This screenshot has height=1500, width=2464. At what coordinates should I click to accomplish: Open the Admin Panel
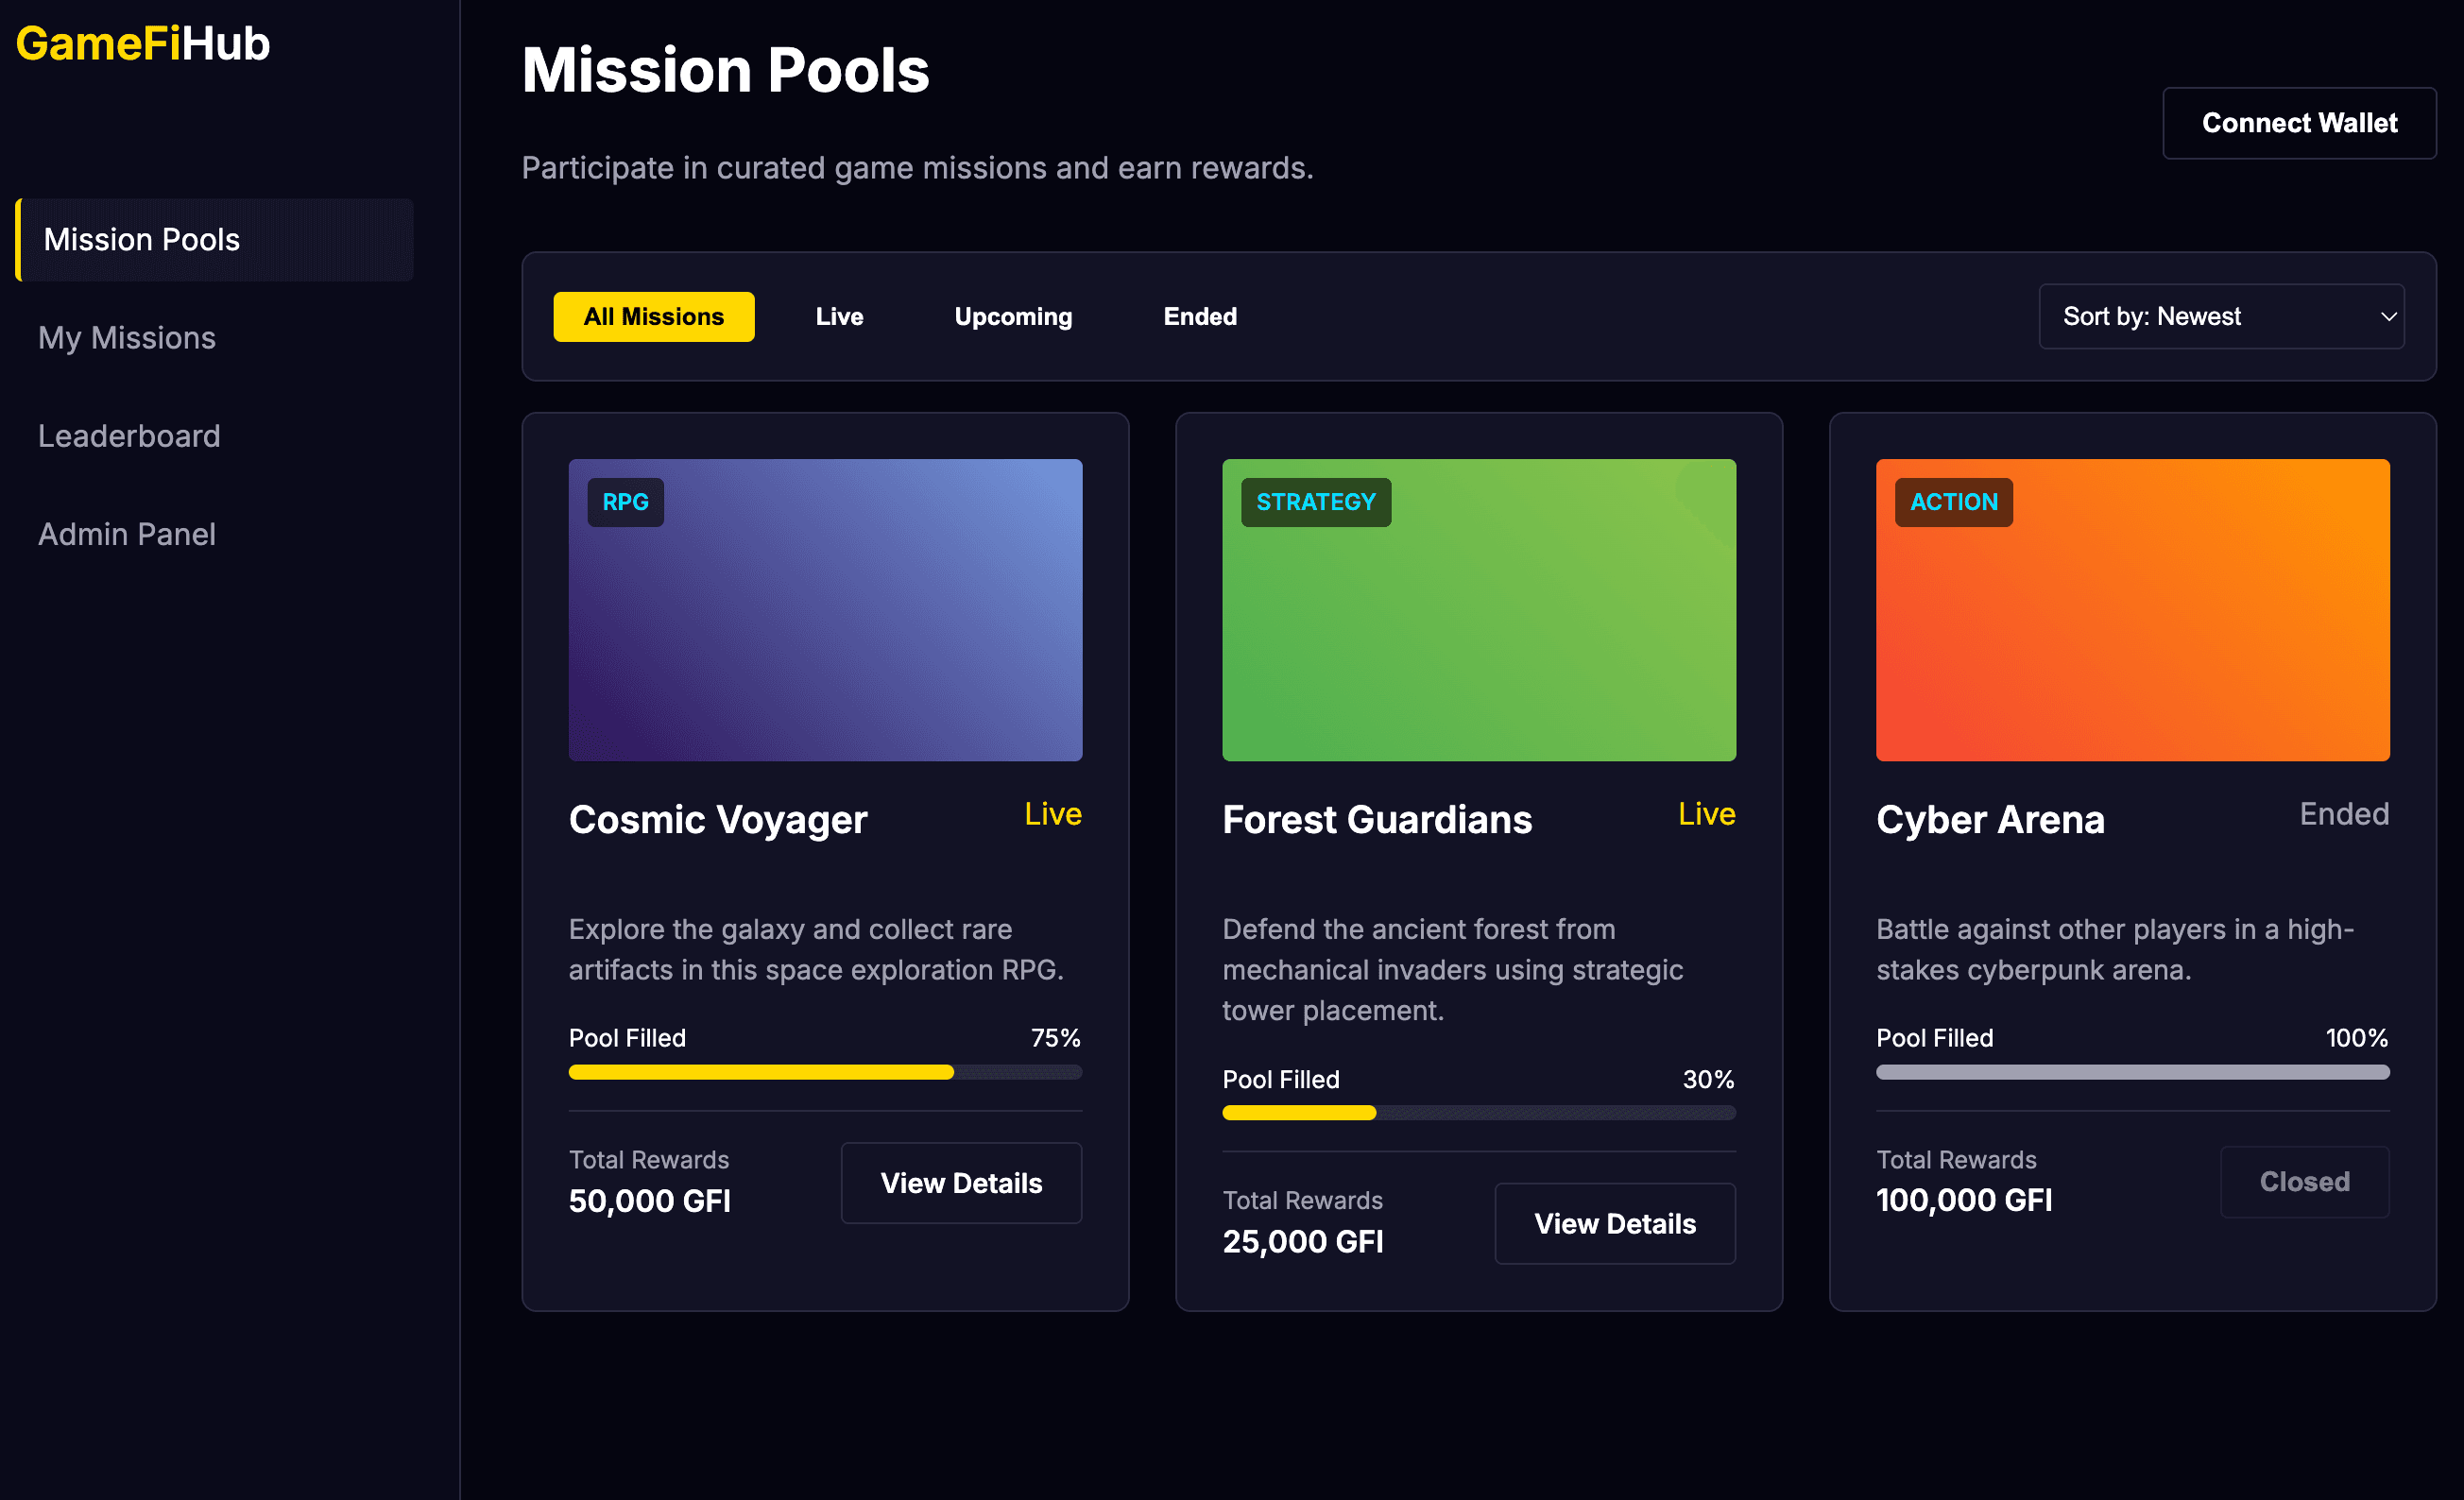pos(127,534)
